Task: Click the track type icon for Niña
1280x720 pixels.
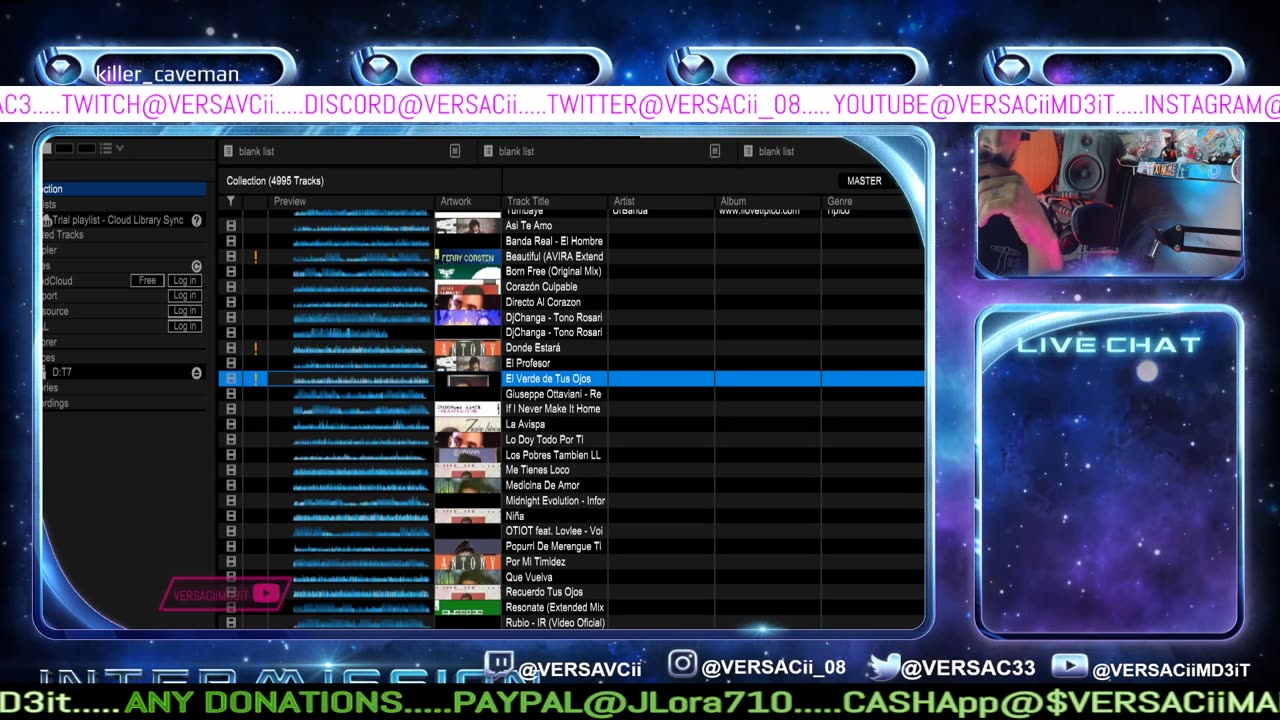Action: (x=231, y=516)
